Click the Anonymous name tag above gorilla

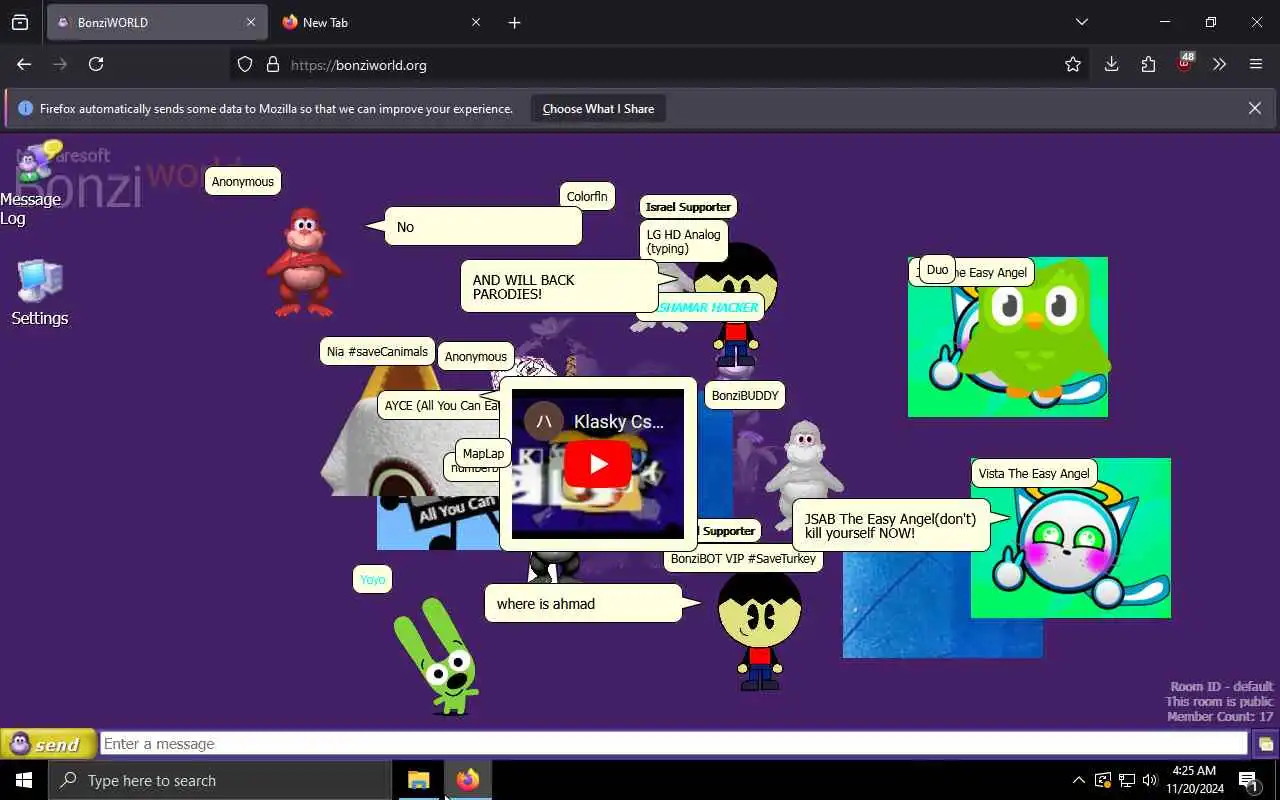(243, 182)
